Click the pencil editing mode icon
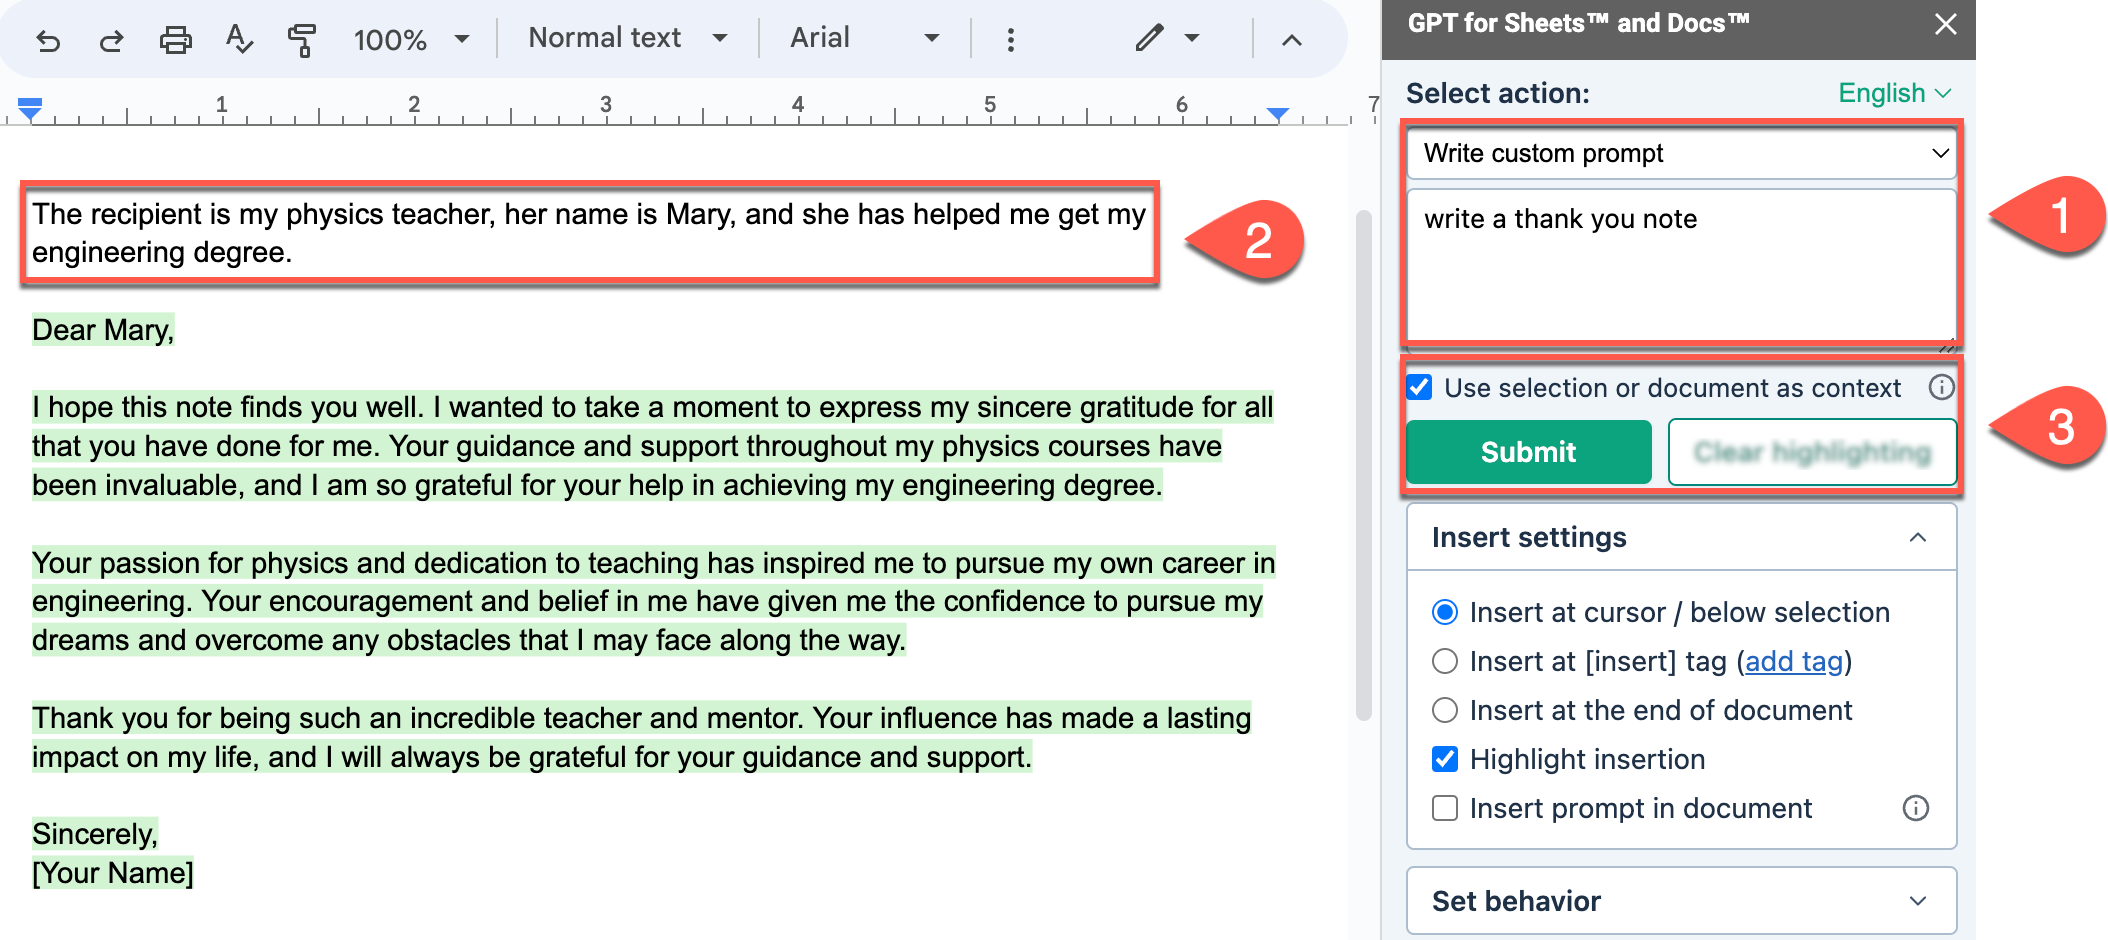Image resolution: width=2108 pixels, height=940 pixels. (x=1150, y=38)
